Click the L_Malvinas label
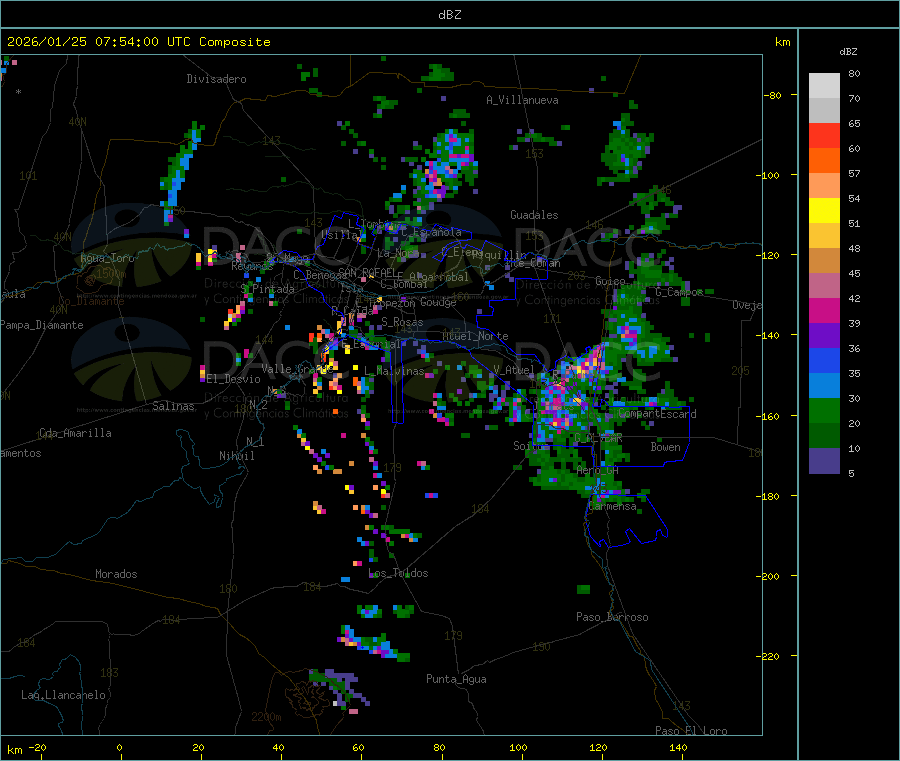The image size is (900, 761). (394, 371)
